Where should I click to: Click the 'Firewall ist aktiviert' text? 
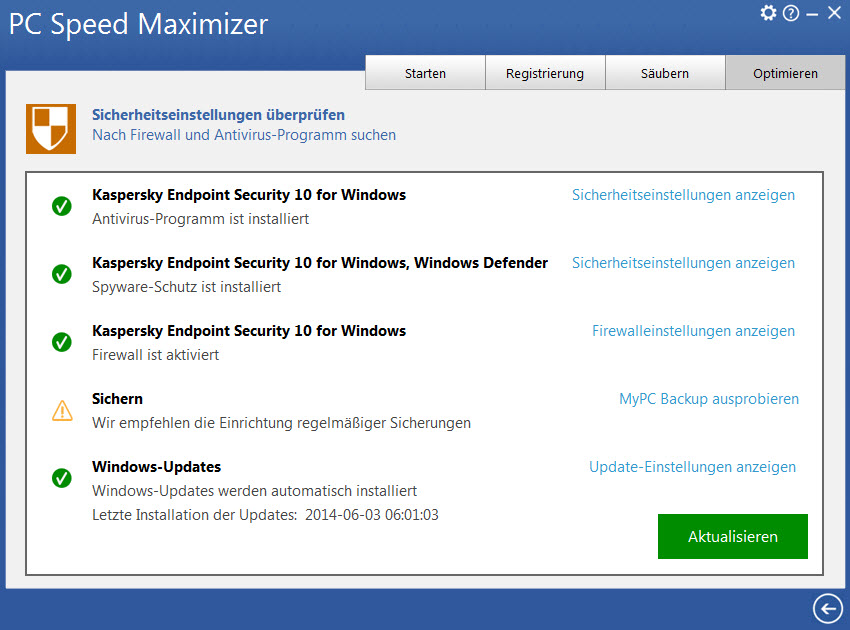pyautogui.click(x=155, y=355)
